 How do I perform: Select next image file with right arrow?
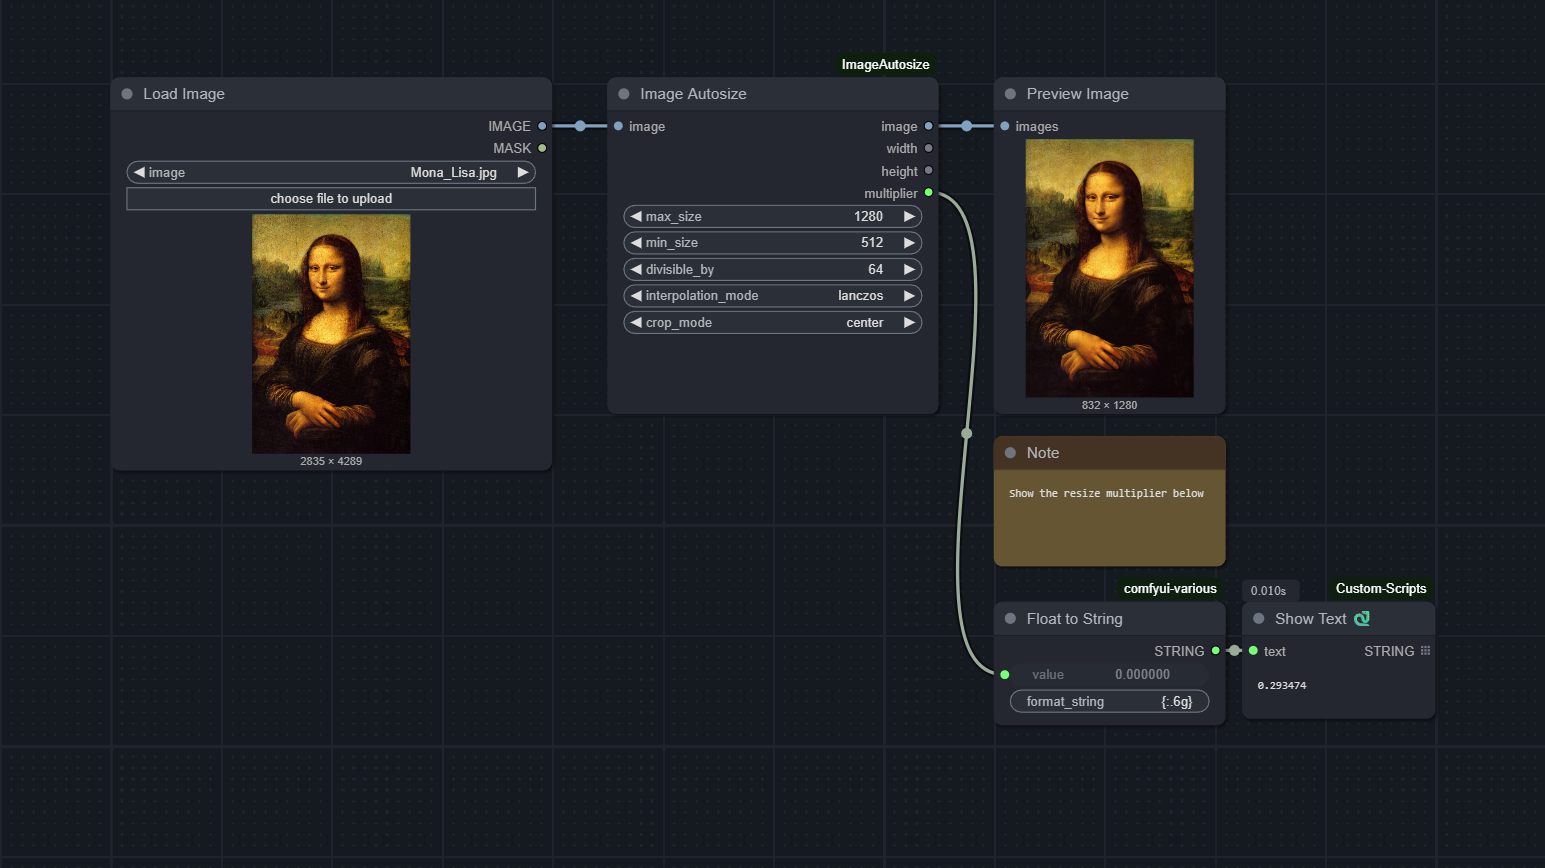coord(523,173)
